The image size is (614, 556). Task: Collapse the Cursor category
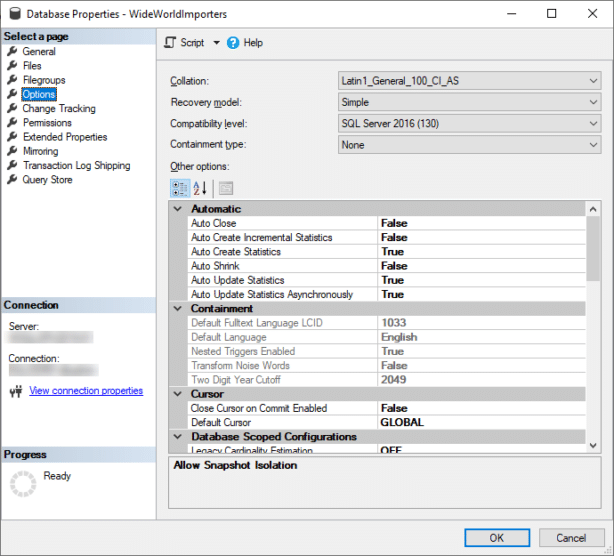pos(178,394)
